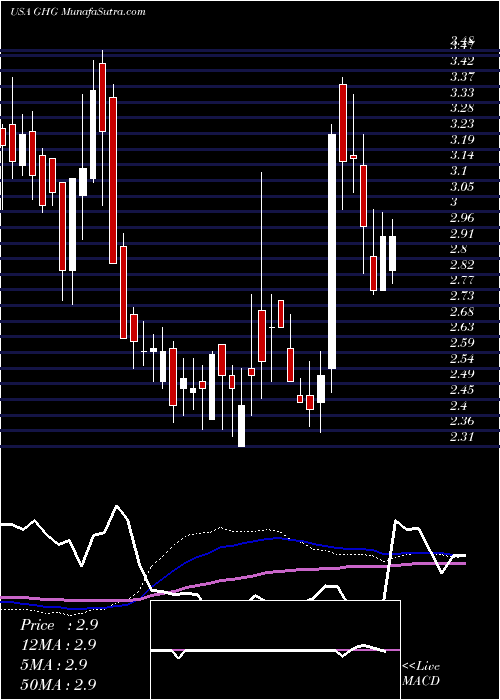
Task: Click the 12MA : 2.9 legend entry
Action: pyautogui.click(x=58, y=644)
